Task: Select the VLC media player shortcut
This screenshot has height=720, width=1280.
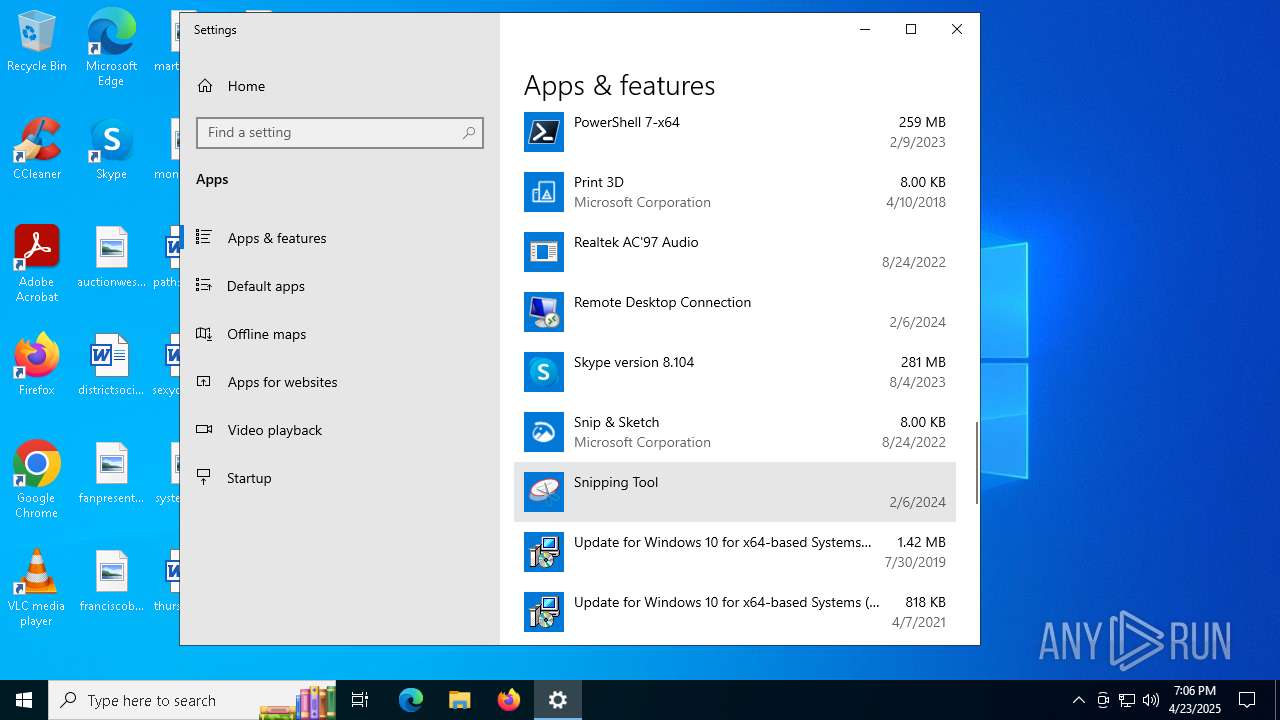Action: [x=37, y=588]
